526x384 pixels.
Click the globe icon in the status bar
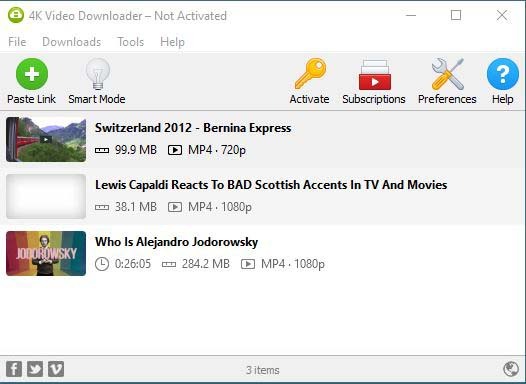(511, 369)
